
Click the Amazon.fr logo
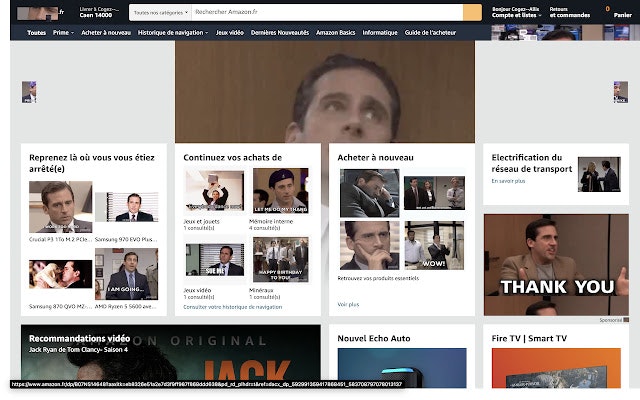coord(40,13)
